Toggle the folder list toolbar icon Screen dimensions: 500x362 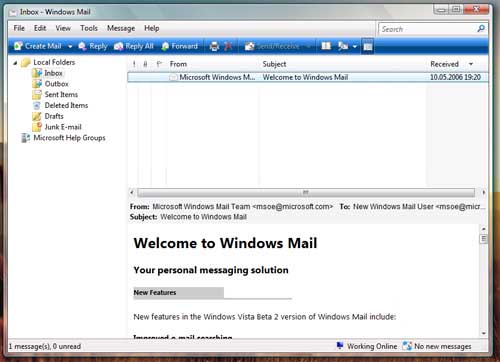(x=368, y=46)
